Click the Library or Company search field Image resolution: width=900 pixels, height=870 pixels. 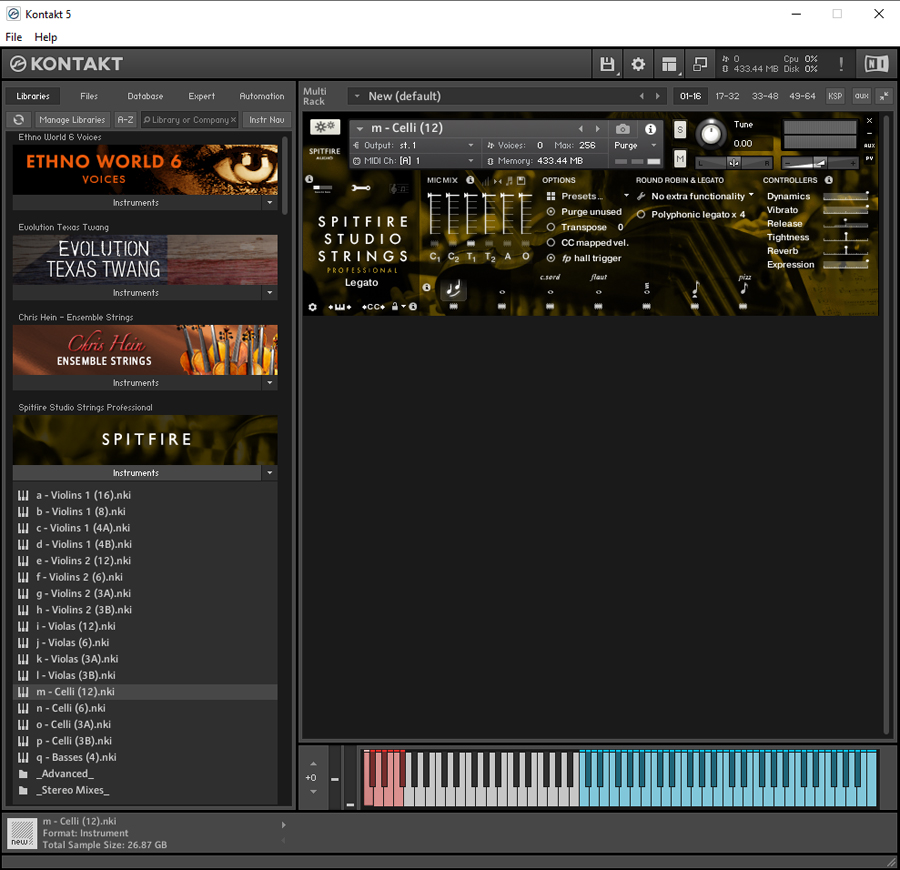tap(189, 119)
